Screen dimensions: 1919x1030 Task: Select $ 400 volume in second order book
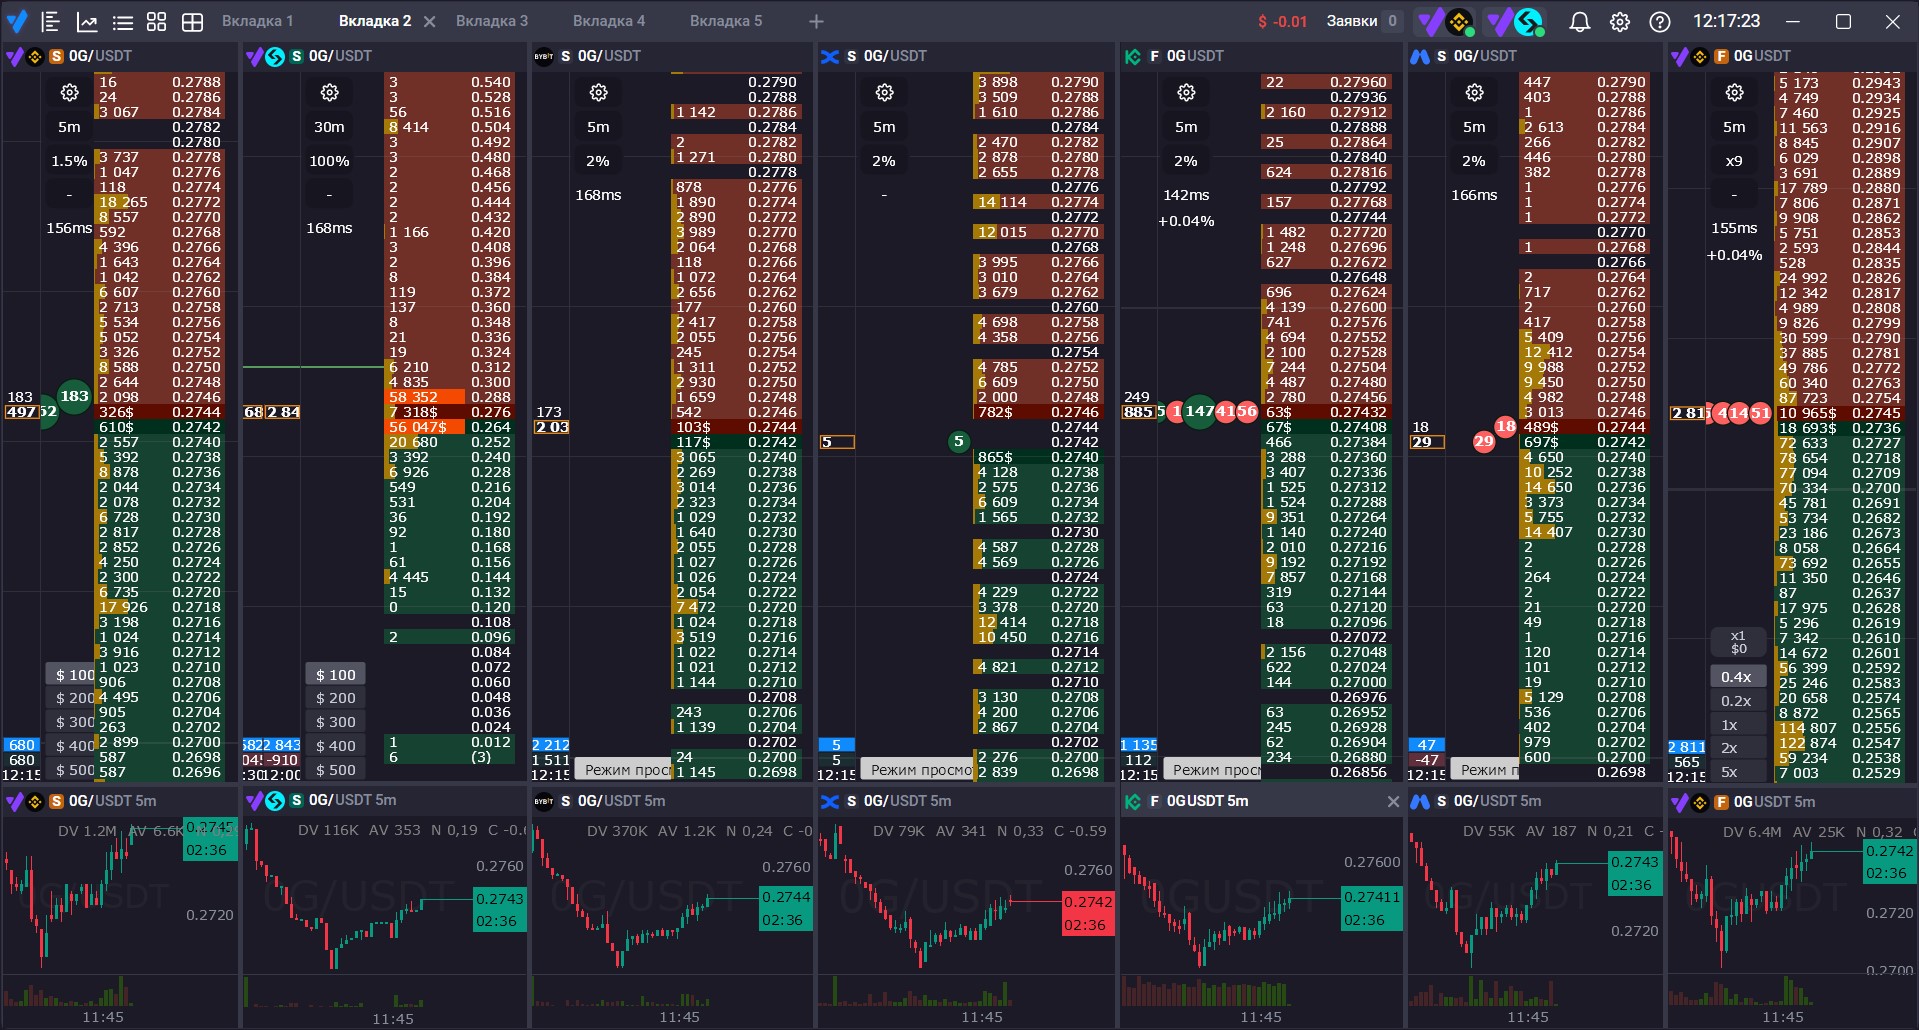(335, 746)
